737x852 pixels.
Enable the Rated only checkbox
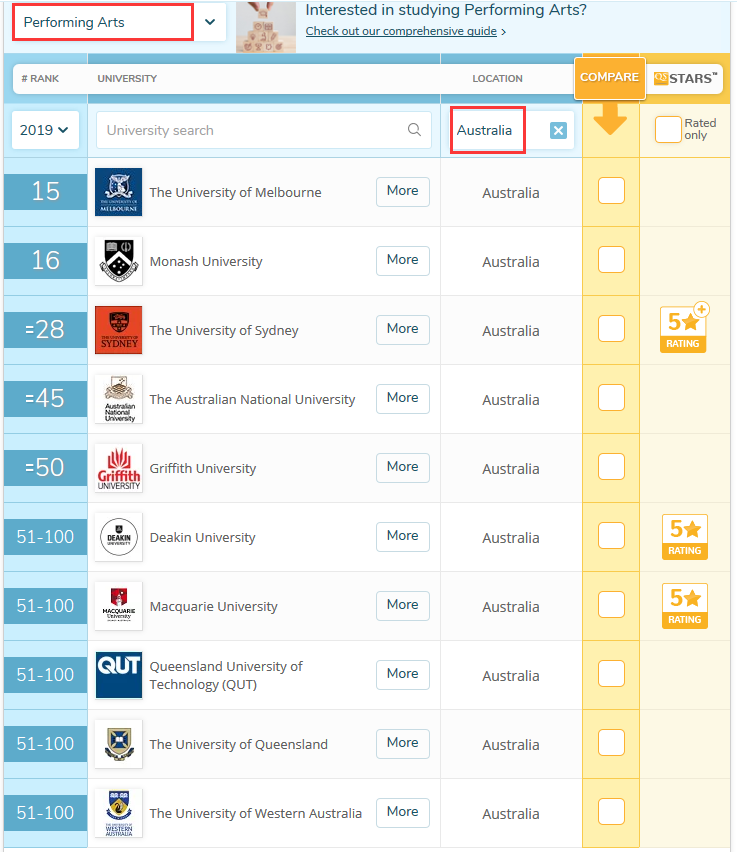tap(668, 129)
